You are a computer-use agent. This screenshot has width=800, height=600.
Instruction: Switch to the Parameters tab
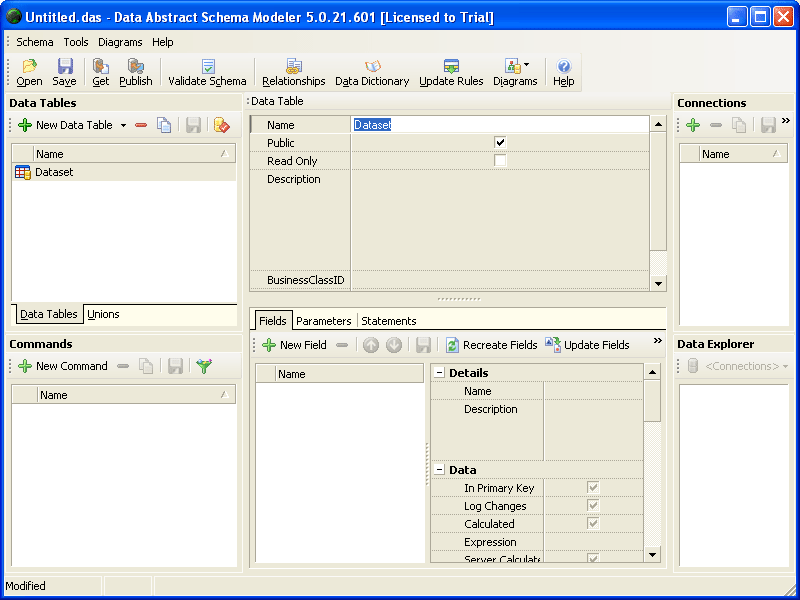tap(323, 321)
